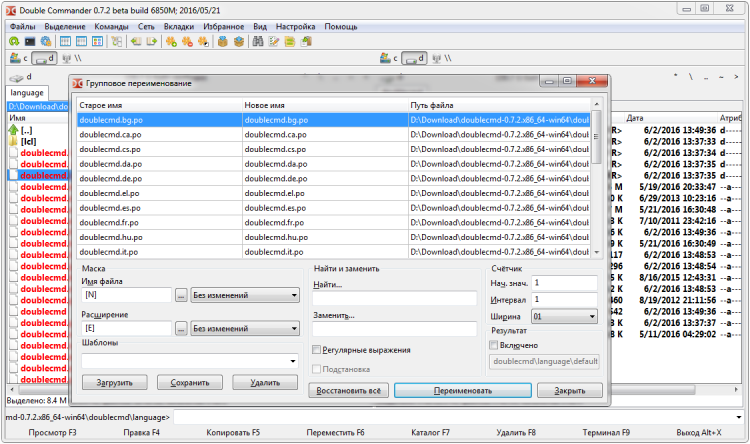
Task: Click the Закрыть button
Action: tap(570, 390)
